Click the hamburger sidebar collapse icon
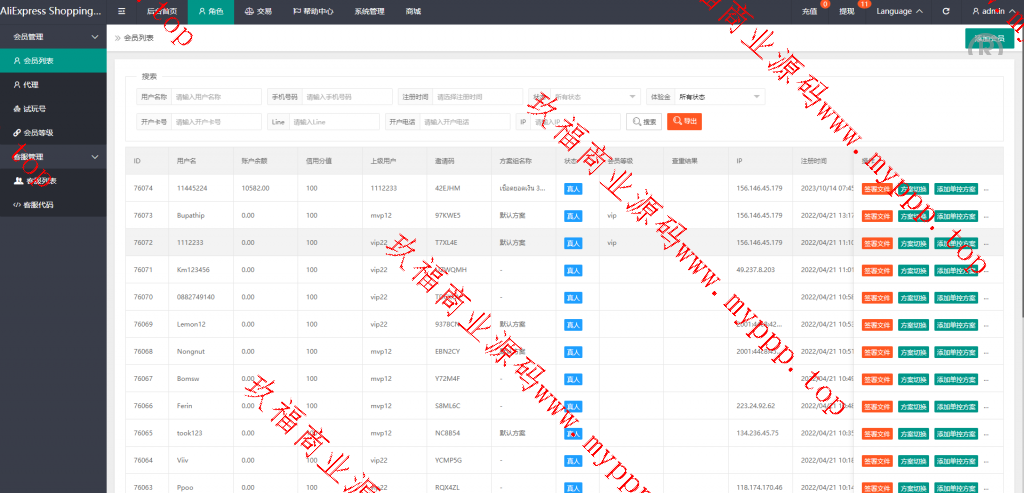 coord(122,11)
